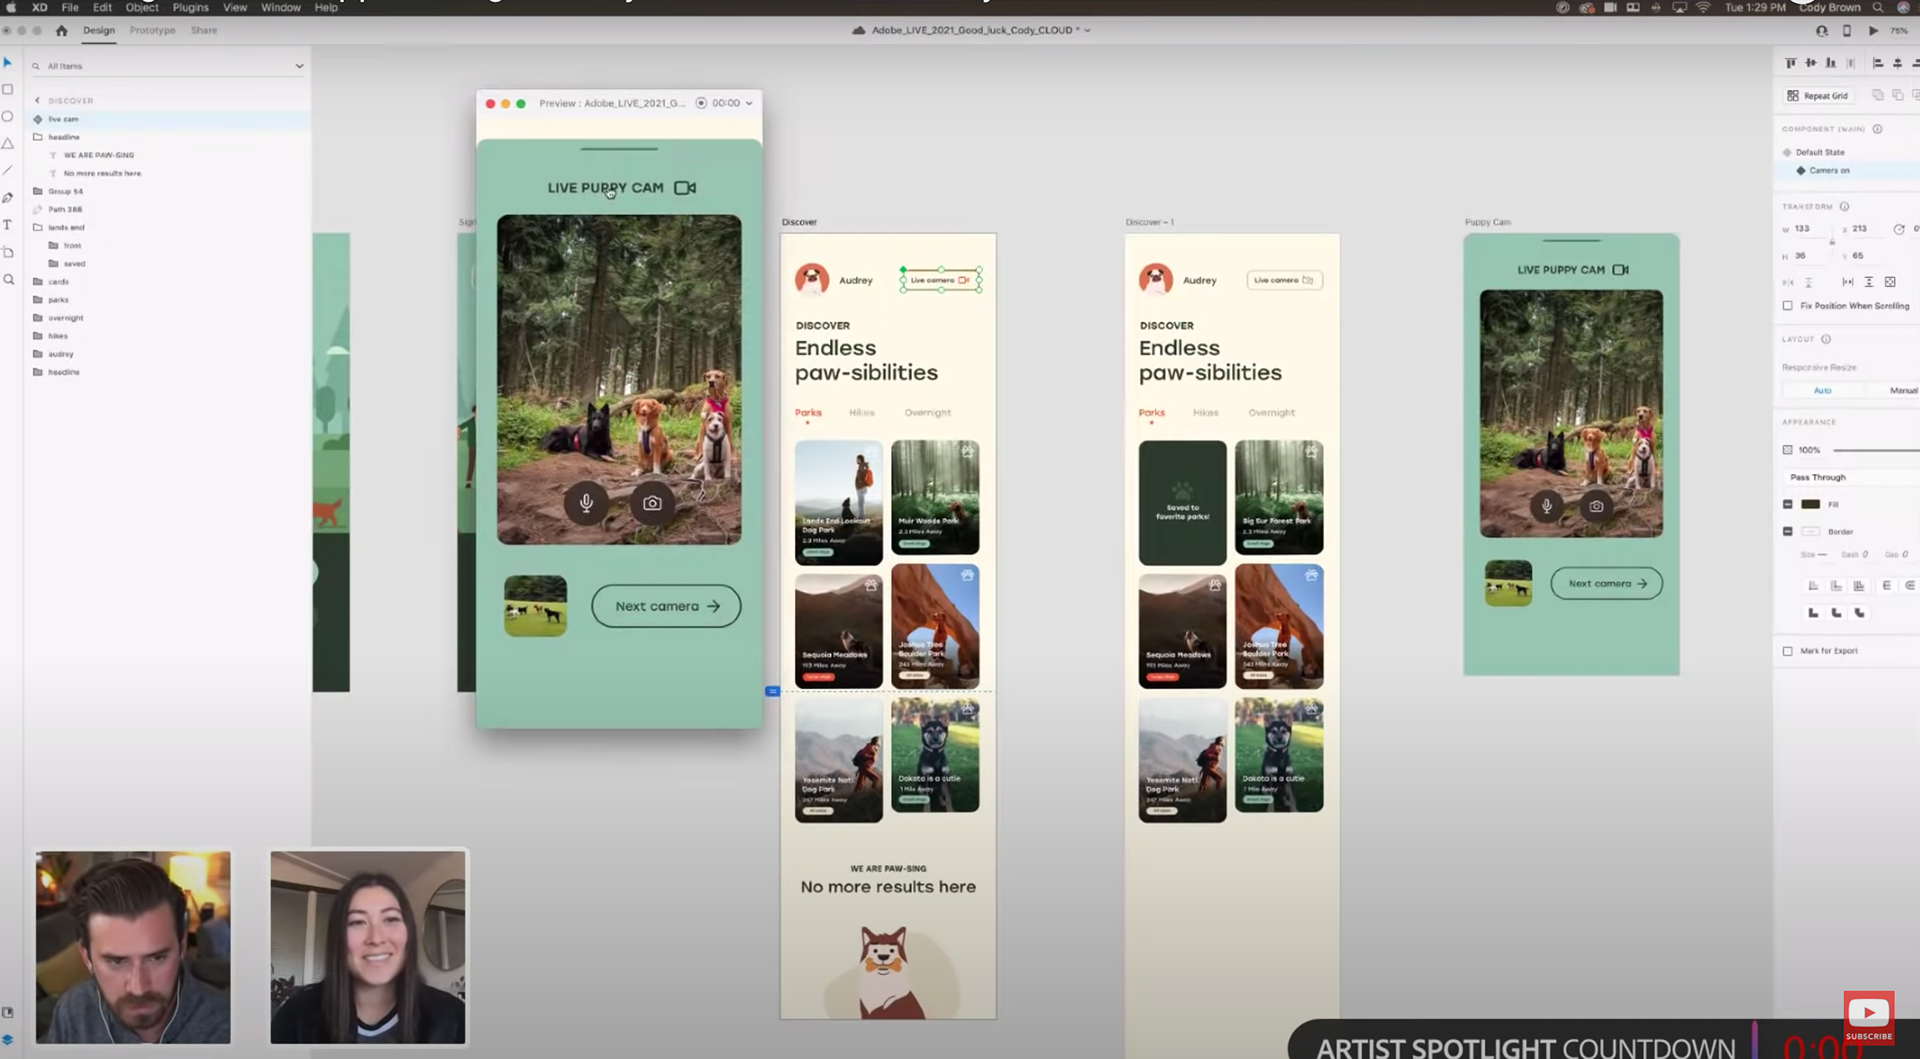The image size is (1920, 1059).
Task: Click Next camera on Puppy Cam artboard
Action: pyautogui.click(x=1607, y=583)
